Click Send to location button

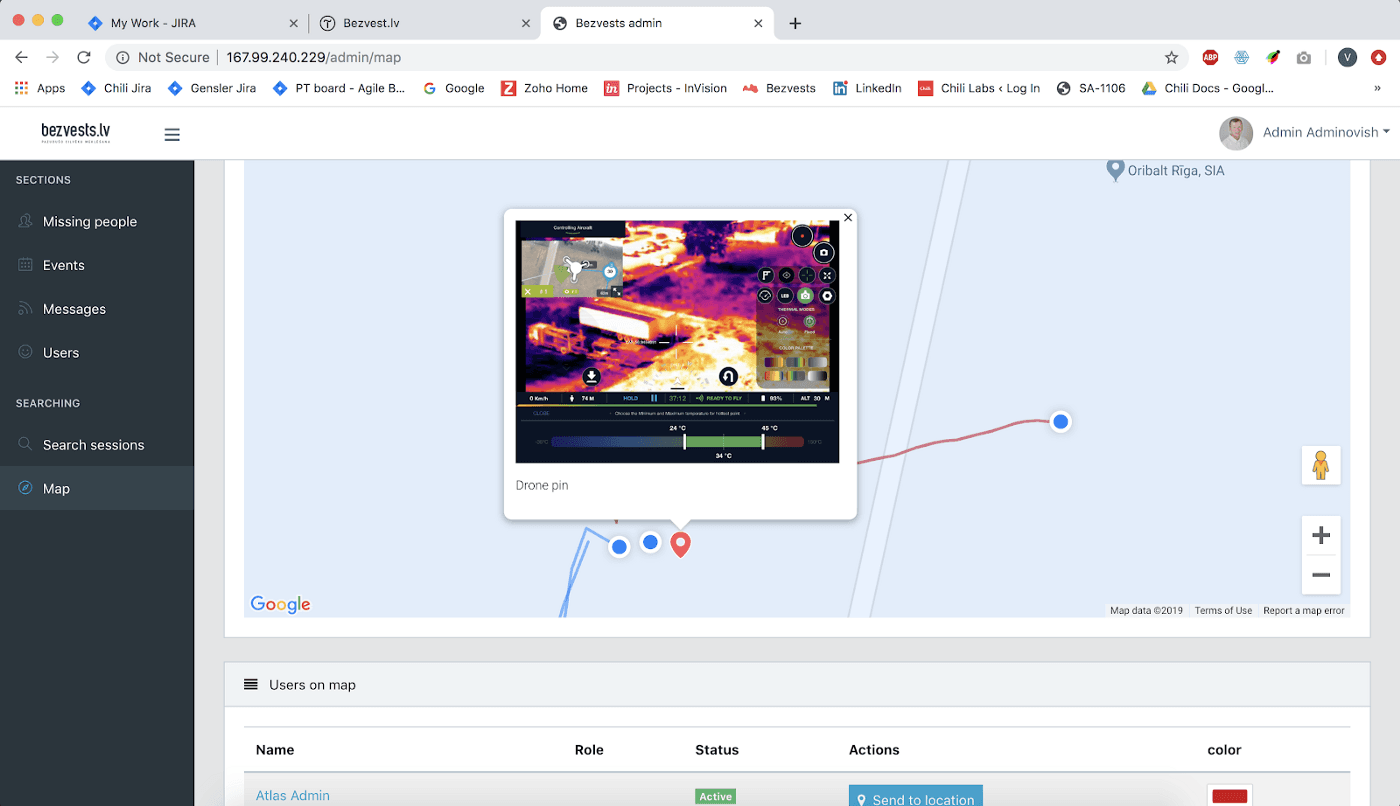916,796
